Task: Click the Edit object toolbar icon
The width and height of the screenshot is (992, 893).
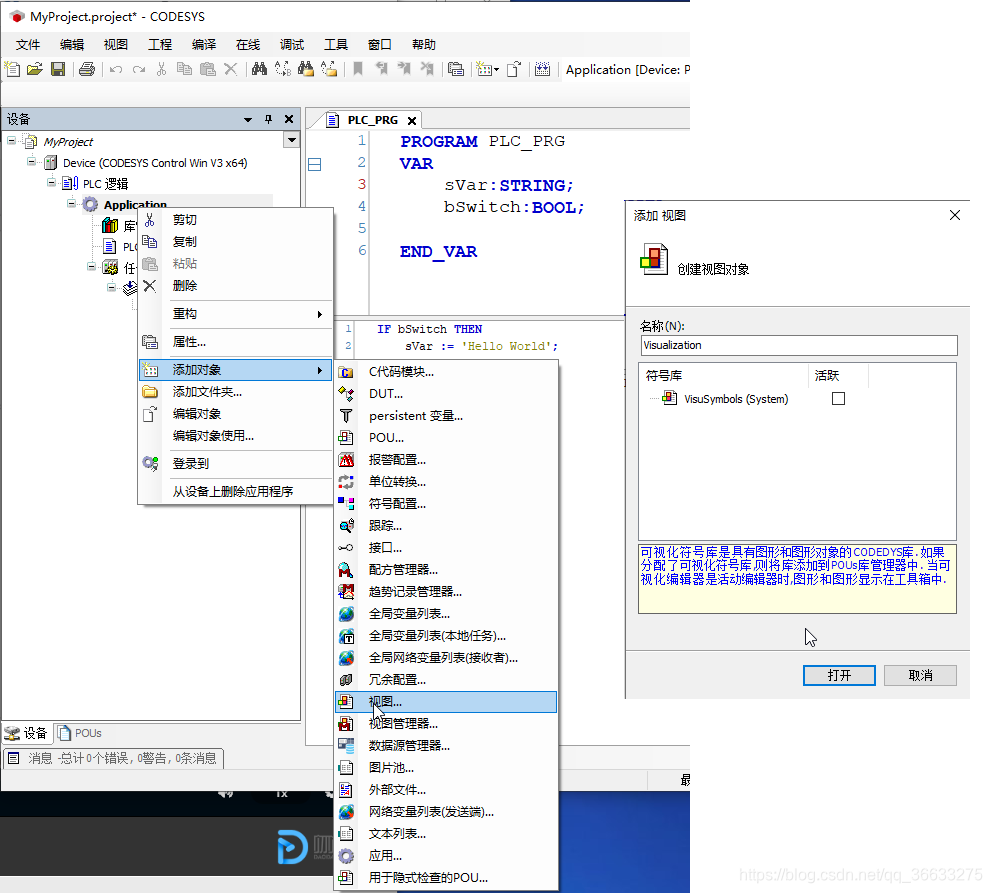Action: tap(514, 69)
